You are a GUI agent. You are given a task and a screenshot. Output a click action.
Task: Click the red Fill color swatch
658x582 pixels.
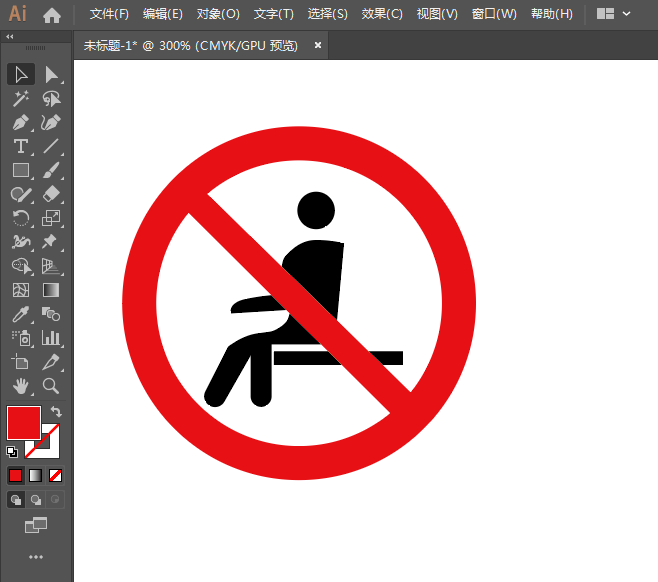[23, 422]
